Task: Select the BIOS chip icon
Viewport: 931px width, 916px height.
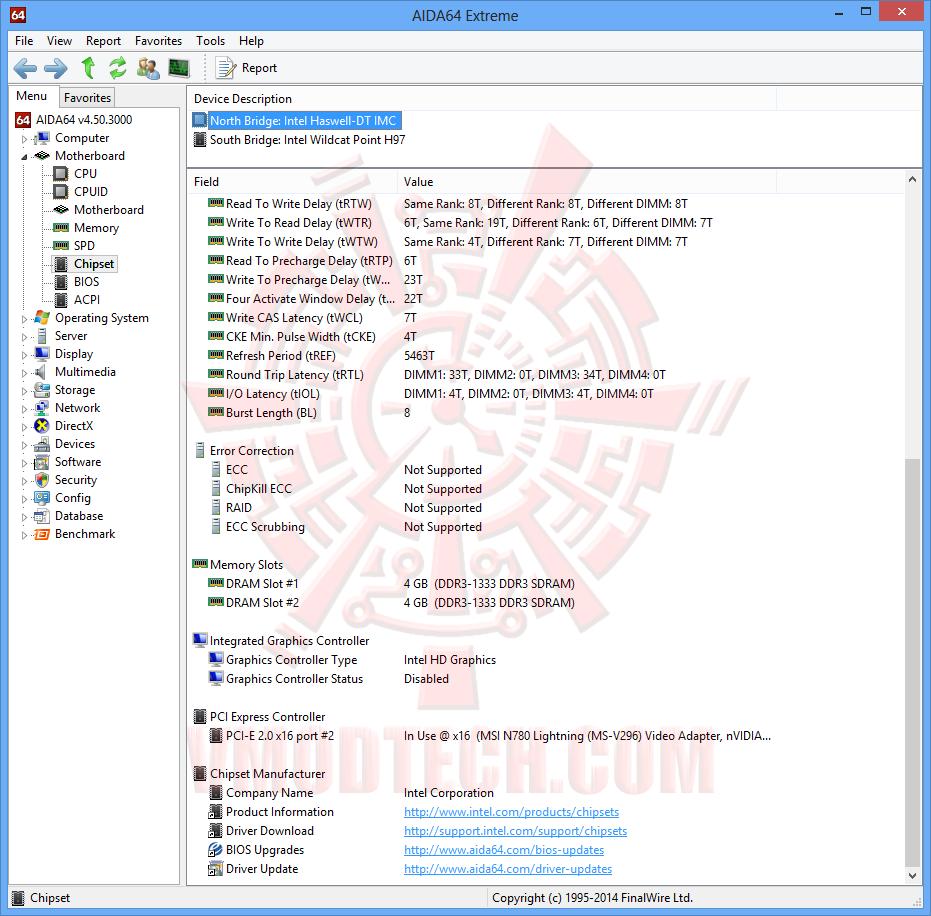Action: [61, 282]
